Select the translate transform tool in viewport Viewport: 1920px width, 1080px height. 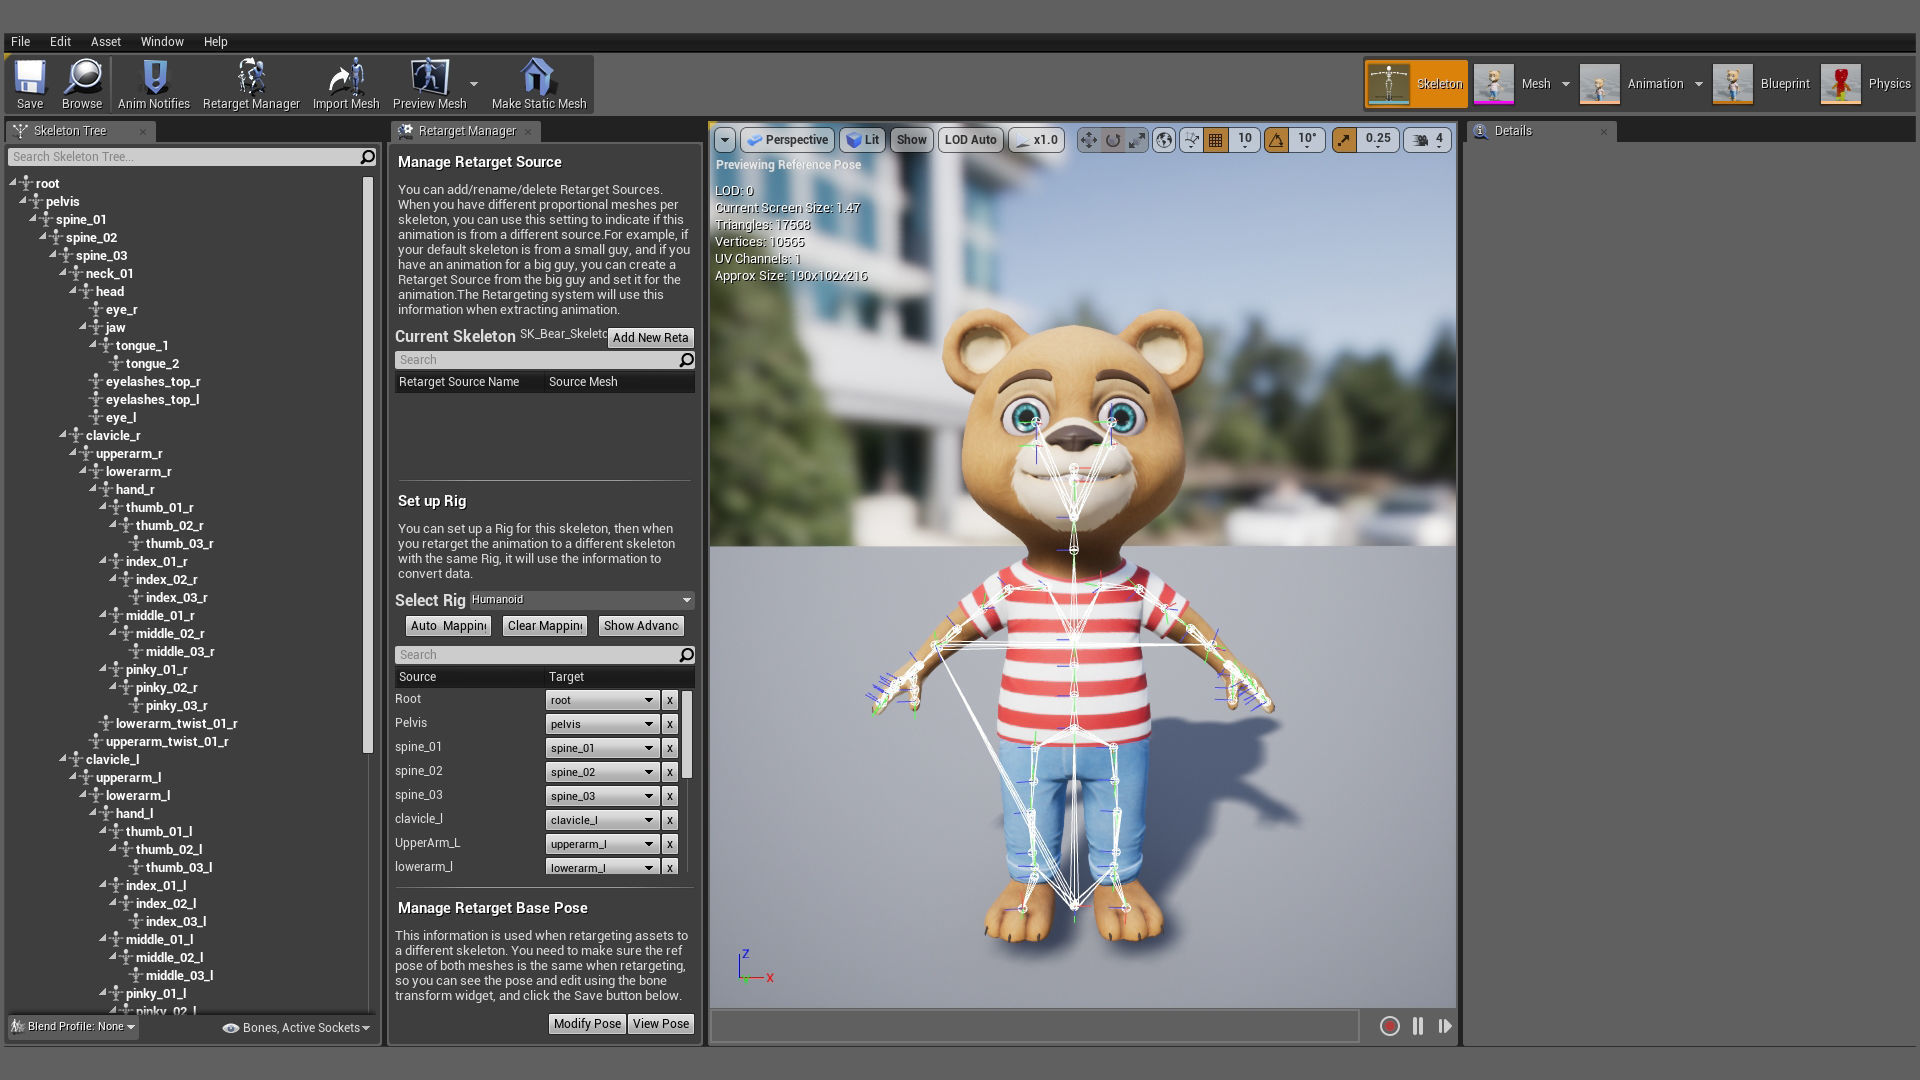point(1088,140)
